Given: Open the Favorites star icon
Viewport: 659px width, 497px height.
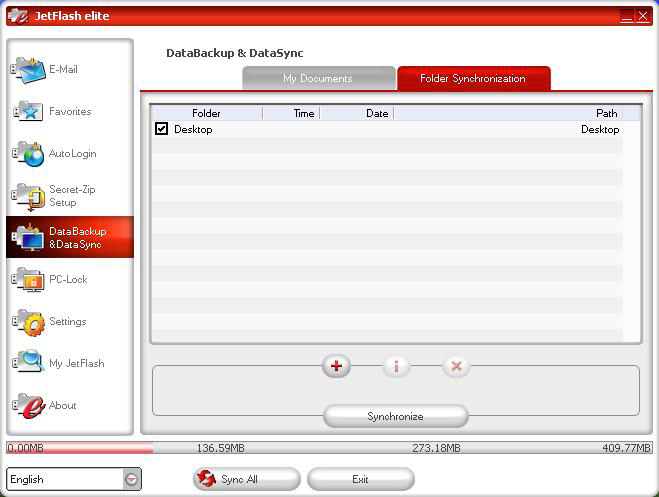Looking at the screenshot, I should [x=28, y=112].
